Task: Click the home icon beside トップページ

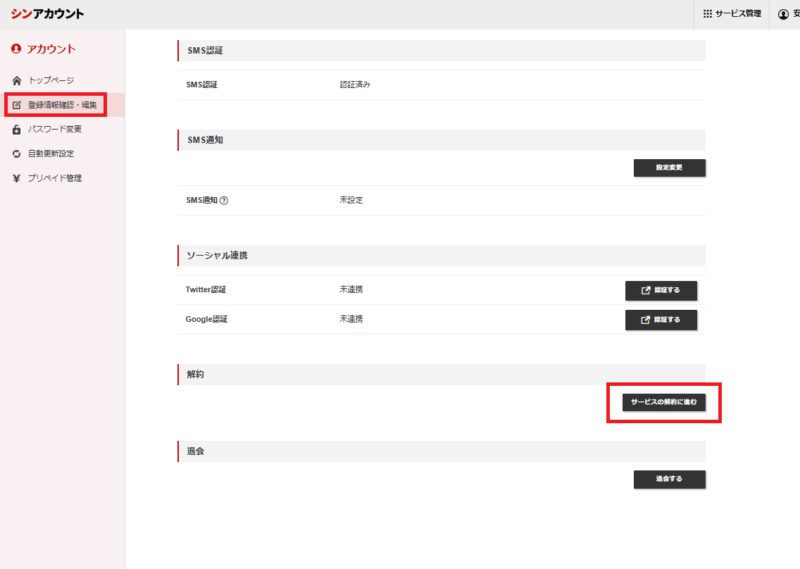Action: tap(16, 80)
